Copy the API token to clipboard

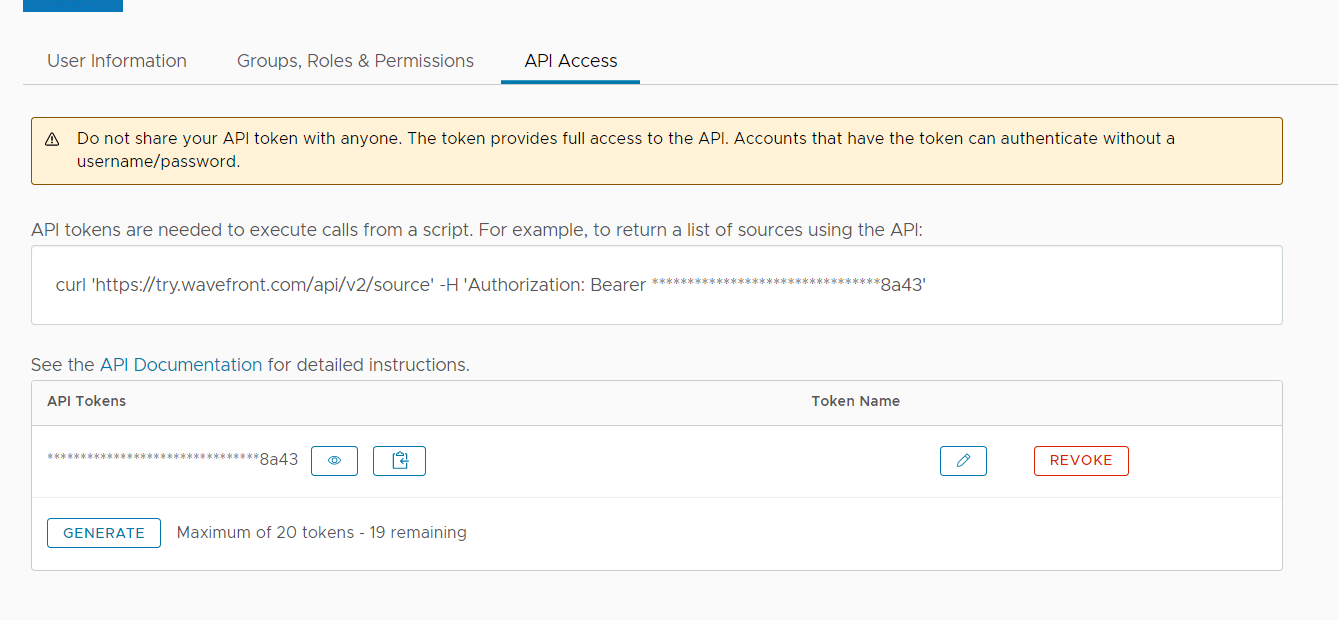coord(399,461)
